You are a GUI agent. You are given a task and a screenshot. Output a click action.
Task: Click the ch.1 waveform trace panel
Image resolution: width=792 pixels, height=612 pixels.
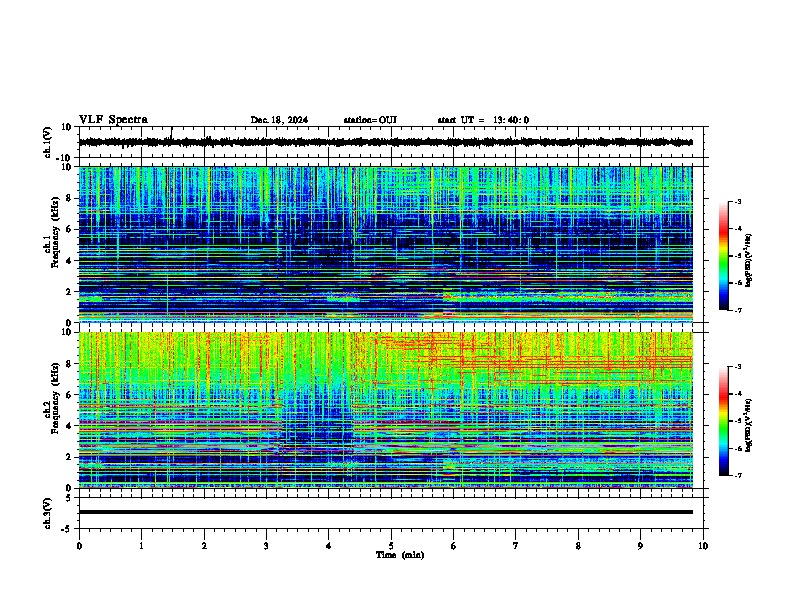coord(391,142)
